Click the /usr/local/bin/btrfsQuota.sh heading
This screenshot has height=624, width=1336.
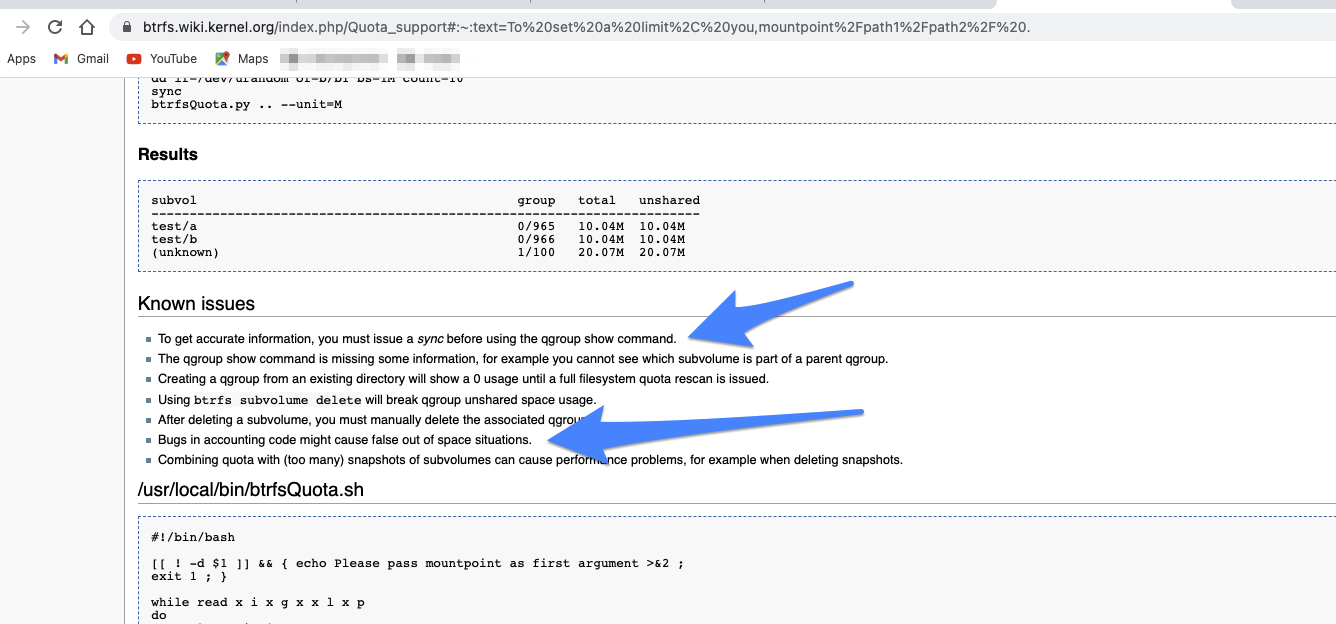coord(251,490)
